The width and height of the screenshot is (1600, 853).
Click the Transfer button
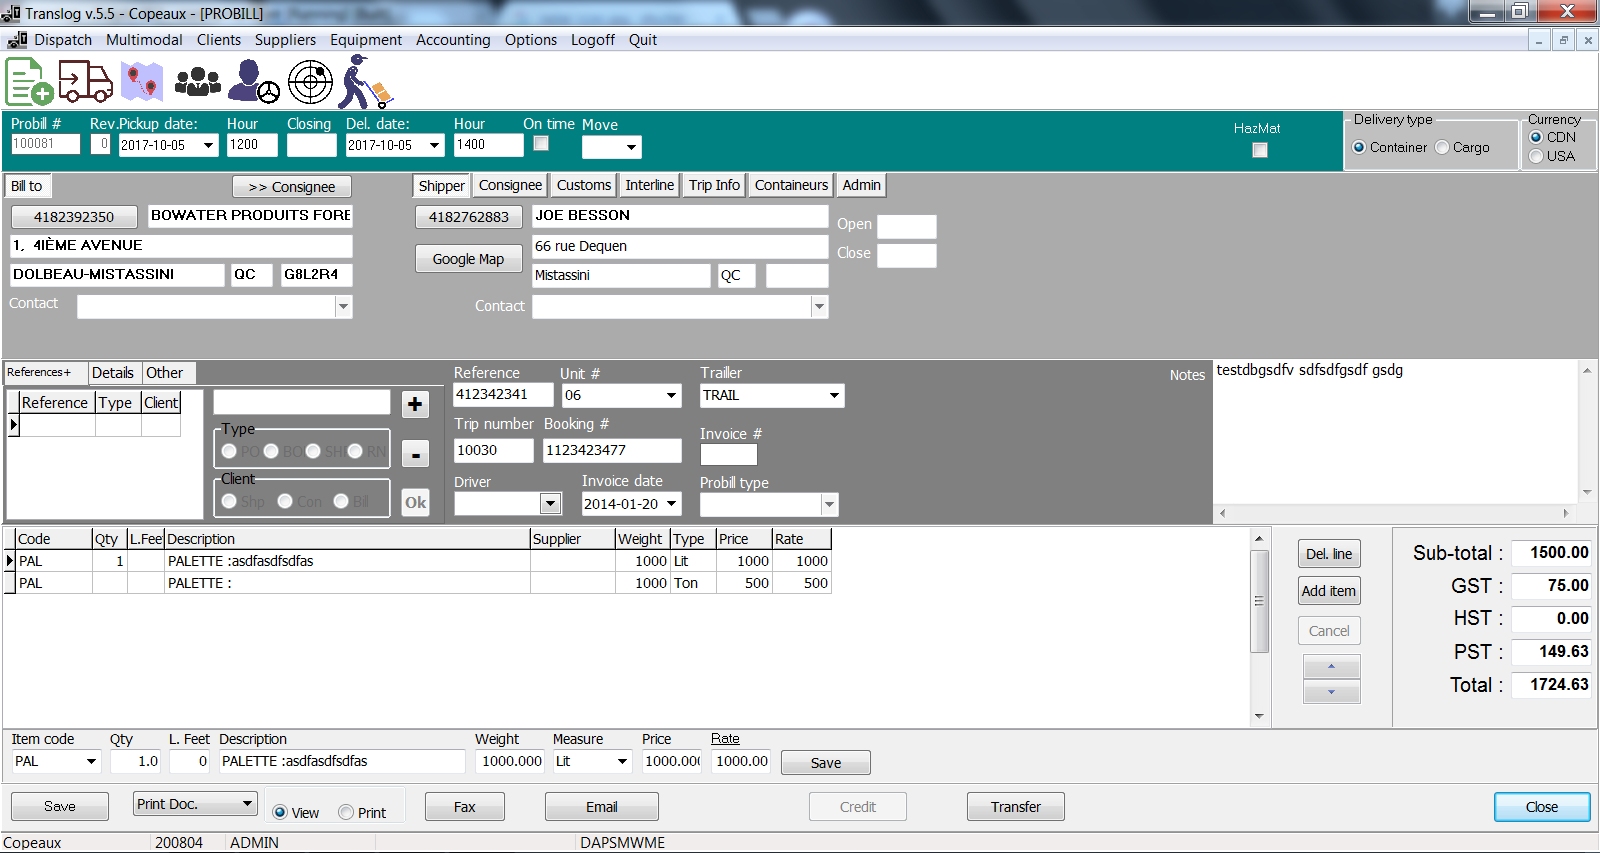pyautogui.click(x=1015, y=807)
